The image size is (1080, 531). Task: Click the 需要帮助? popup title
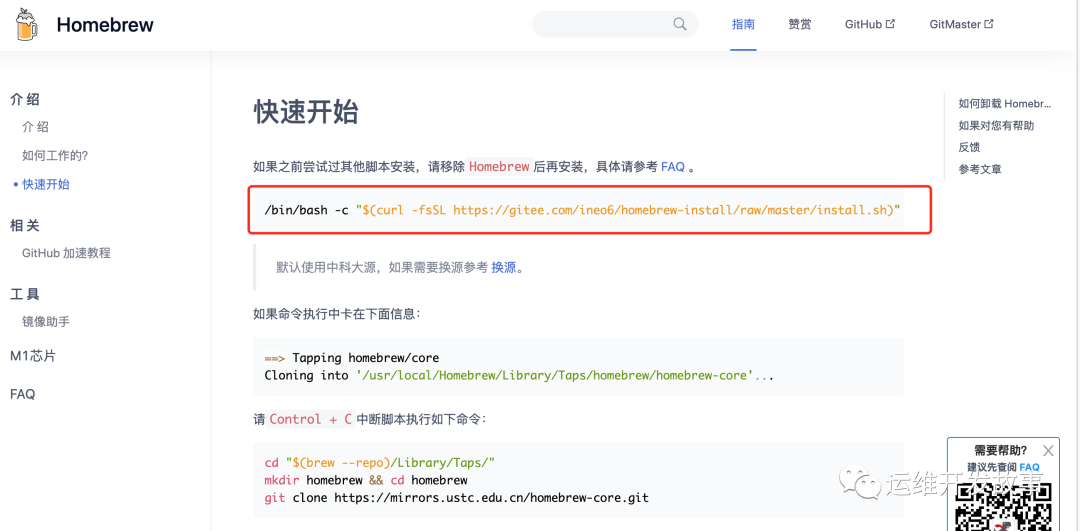[x=1000, y=451]
